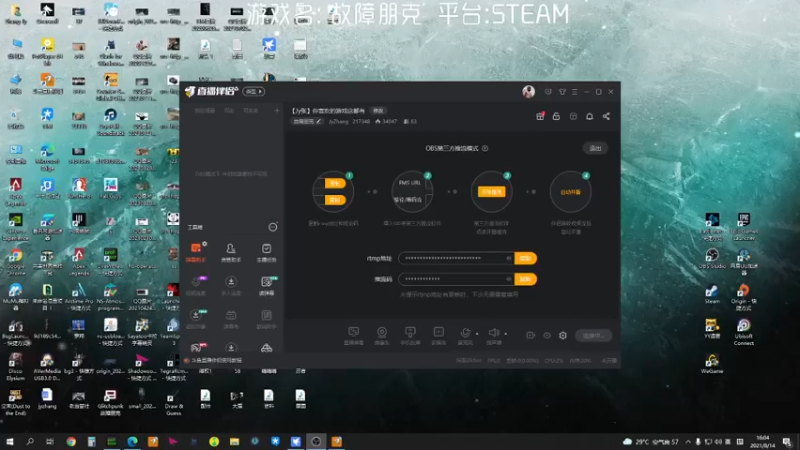This screenshot has height=450, width=800.
Task: Open the hamburger menu in title bar
Action: (x=574, y=92)
